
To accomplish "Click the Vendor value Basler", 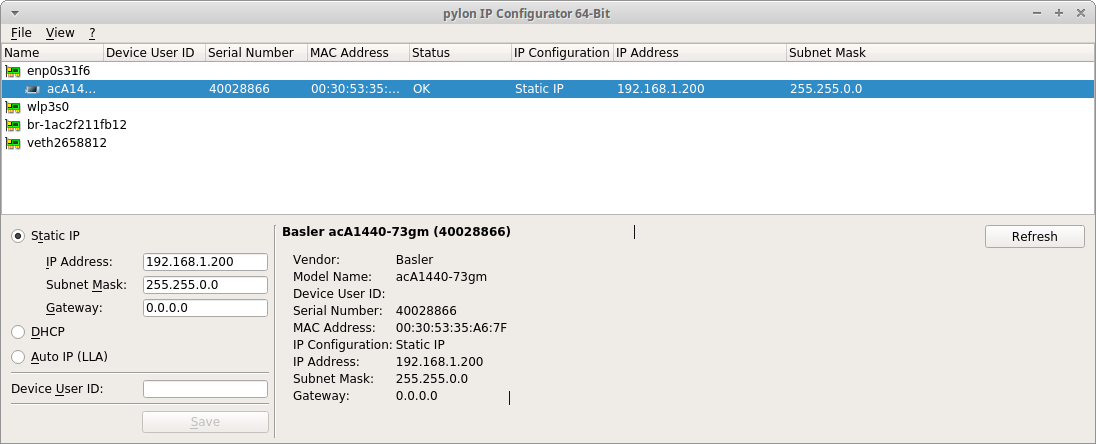I will click(414, 260).
